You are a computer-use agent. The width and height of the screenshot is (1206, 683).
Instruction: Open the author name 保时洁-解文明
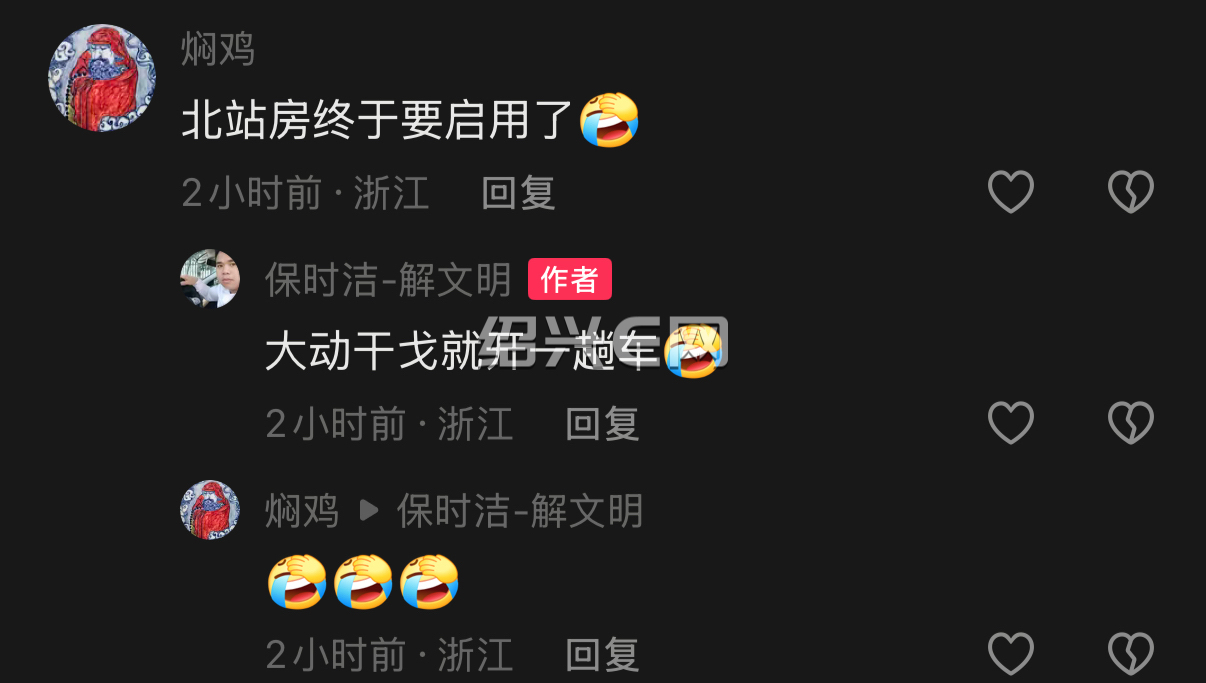[388, 280]
